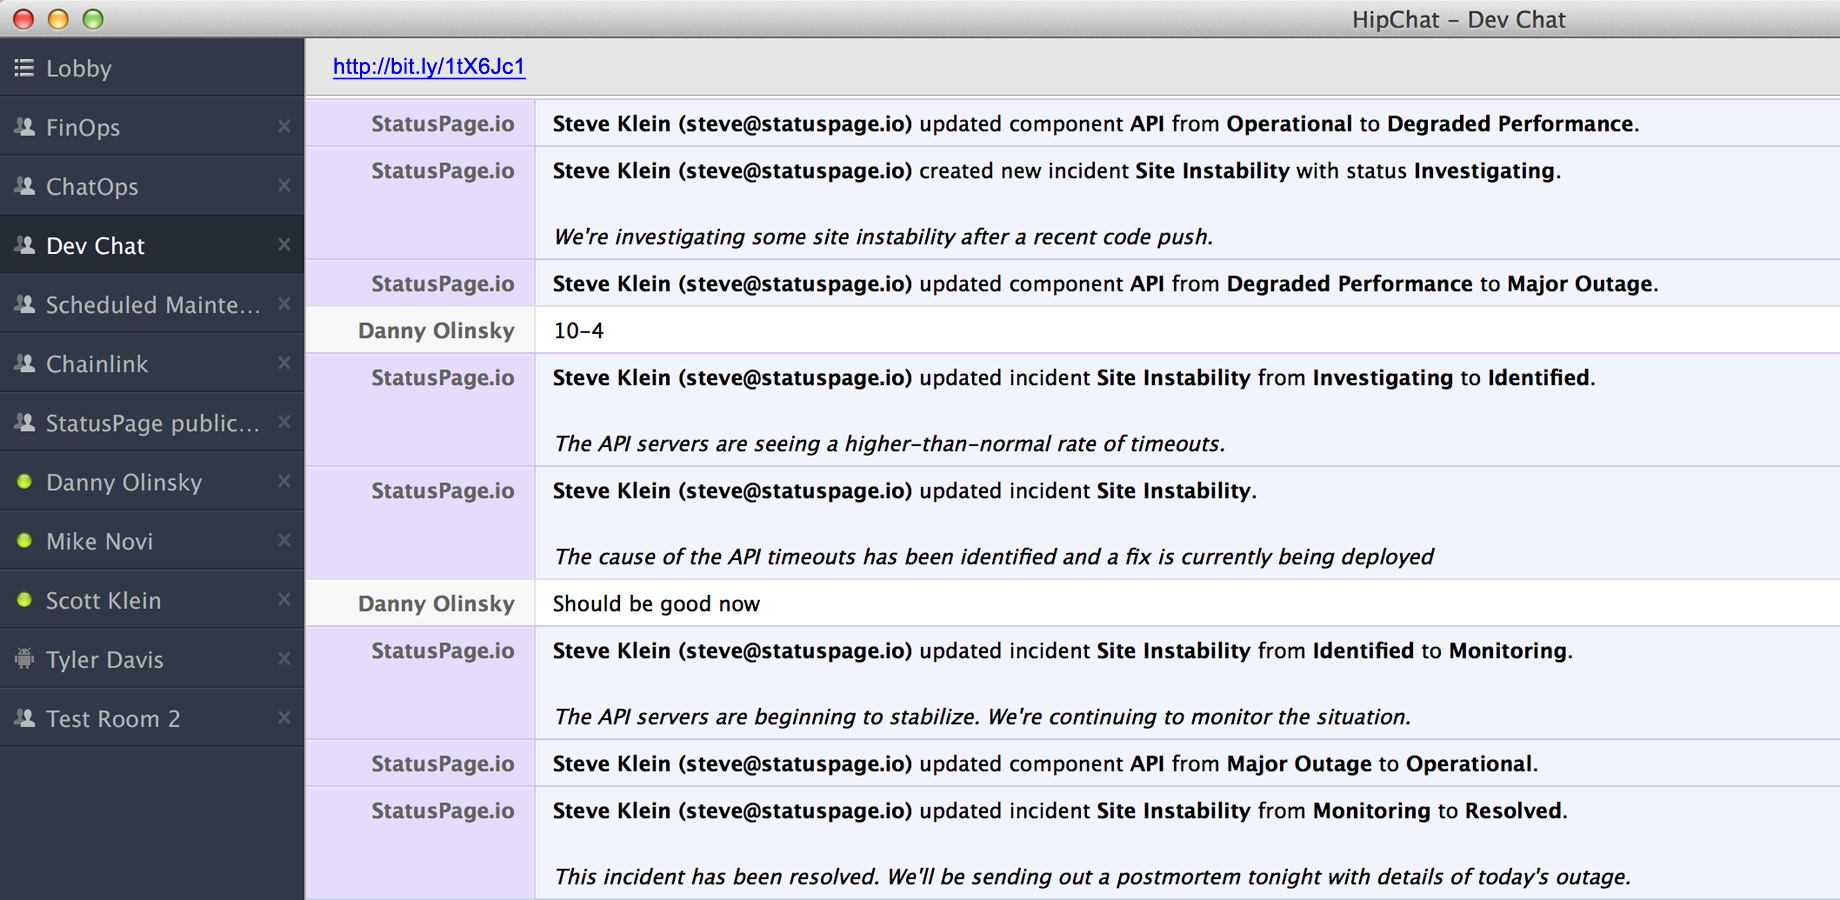Click message updating incident from Monitoring to Resolved

[1060, 811]
